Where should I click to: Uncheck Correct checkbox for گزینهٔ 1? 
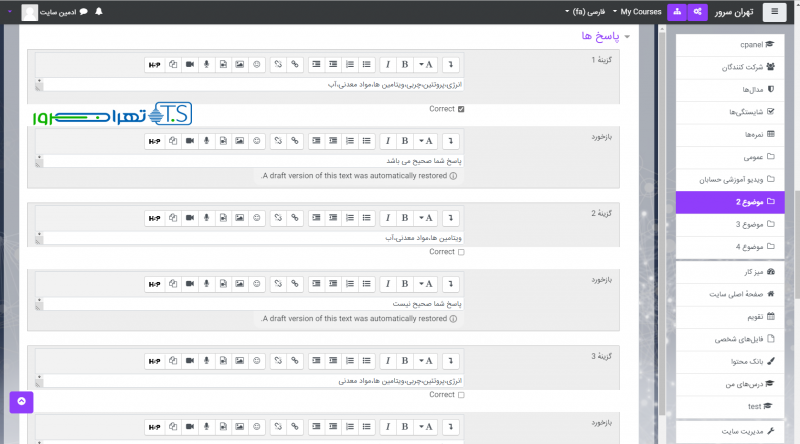[x=461, y=108]
